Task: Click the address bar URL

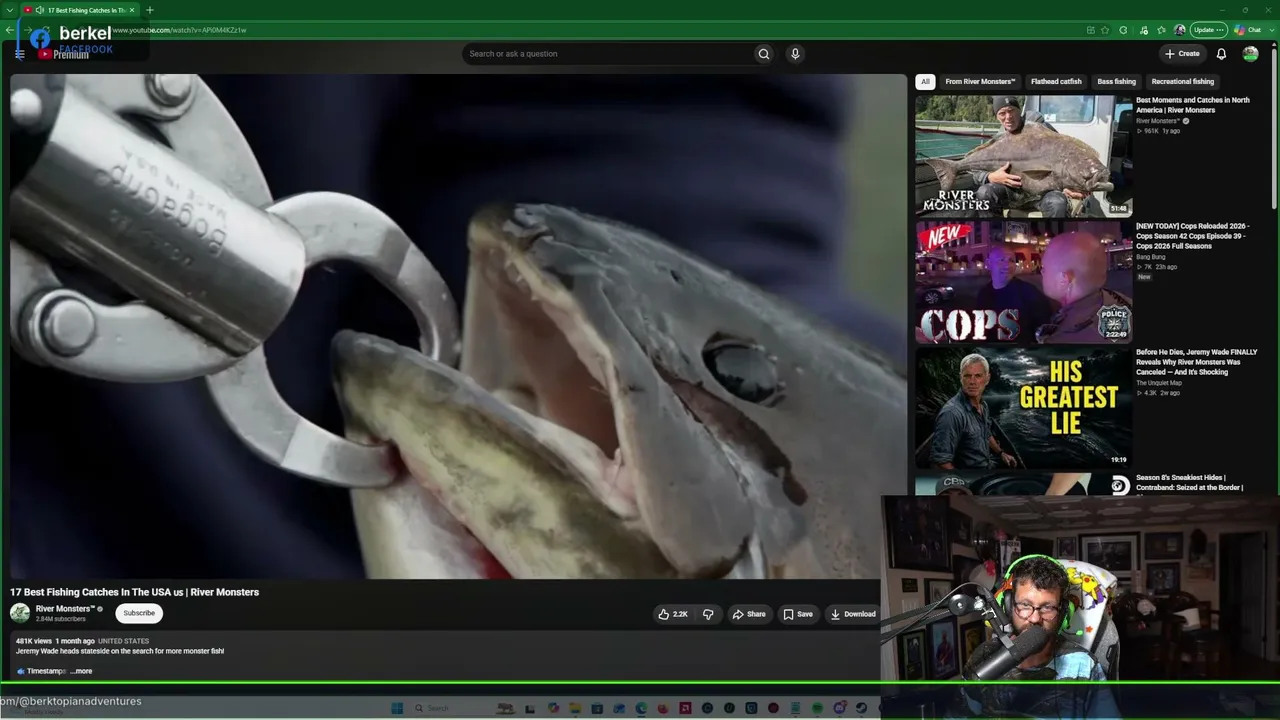Action: coord(180,30)
